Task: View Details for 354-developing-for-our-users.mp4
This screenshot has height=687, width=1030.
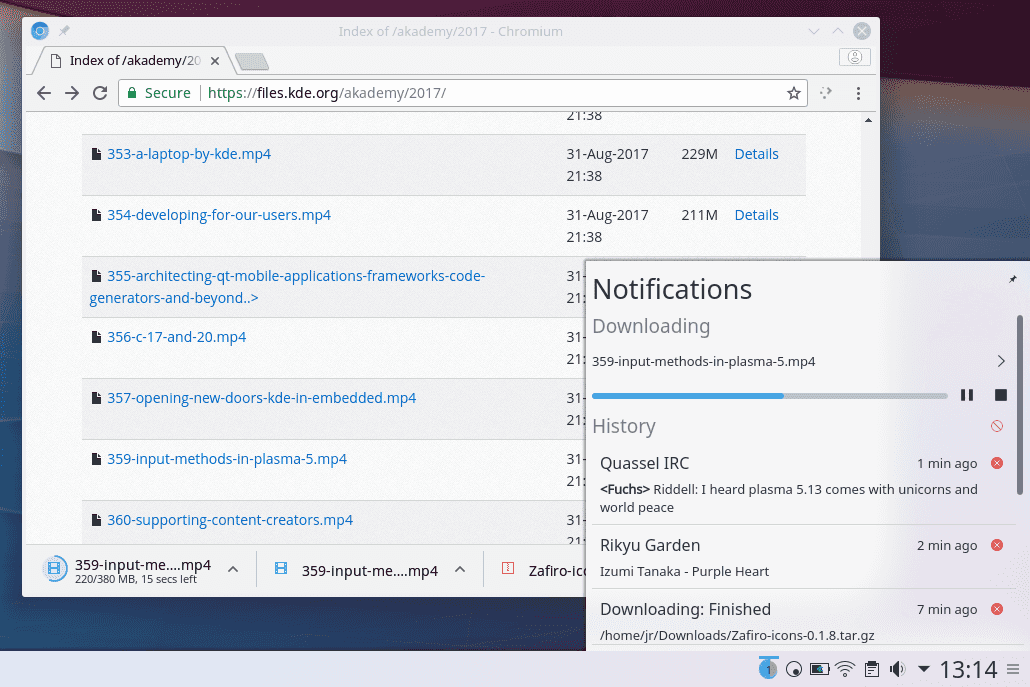Action: coord(756,214)
